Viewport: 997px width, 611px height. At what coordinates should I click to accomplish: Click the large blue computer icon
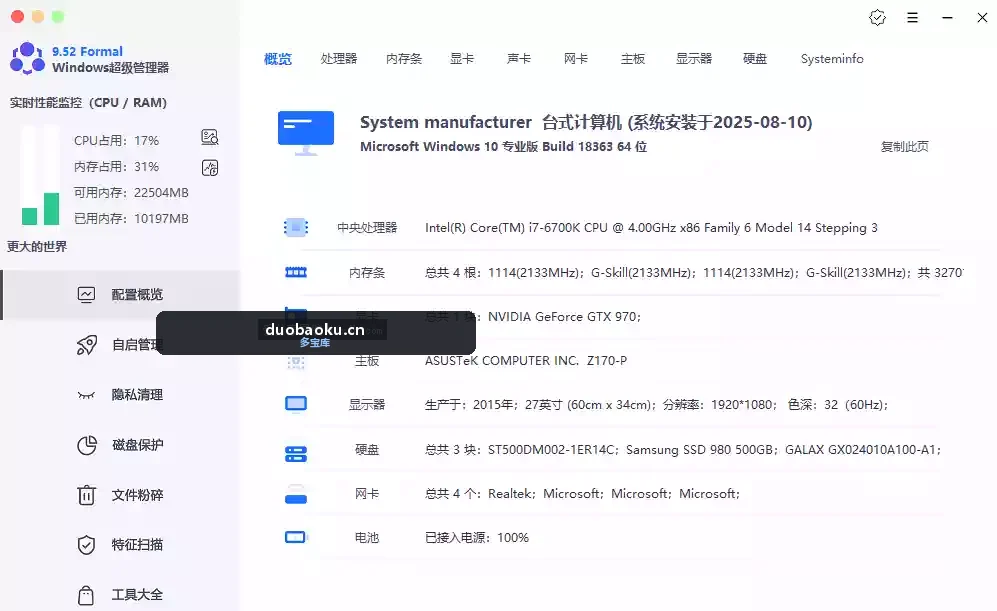(x=306, y=133)
